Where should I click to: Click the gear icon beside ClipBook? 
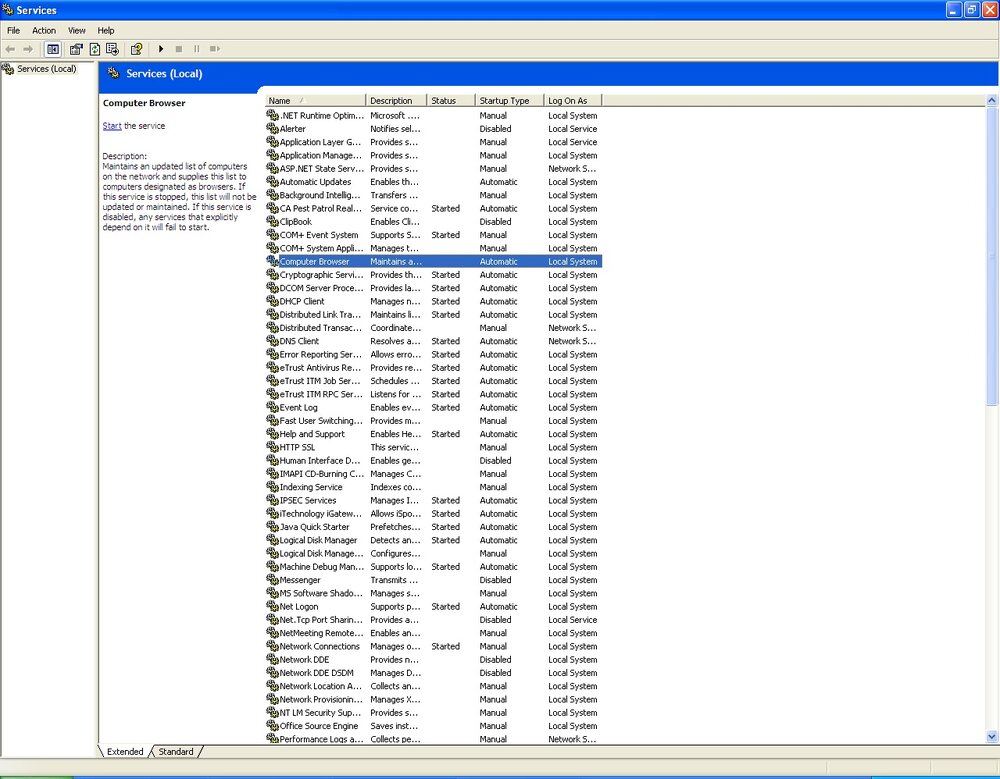[x=272, y=221]
